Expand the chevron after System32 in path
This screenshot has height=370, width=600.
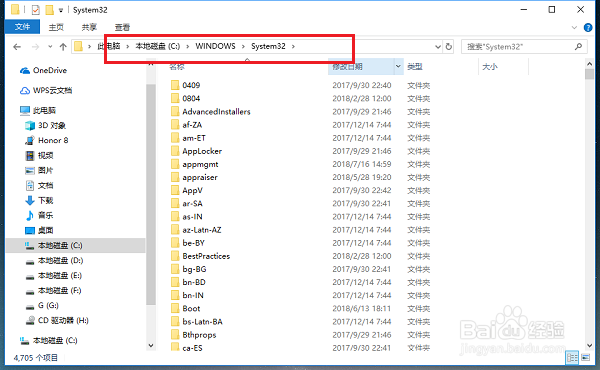tap(293, 46)
